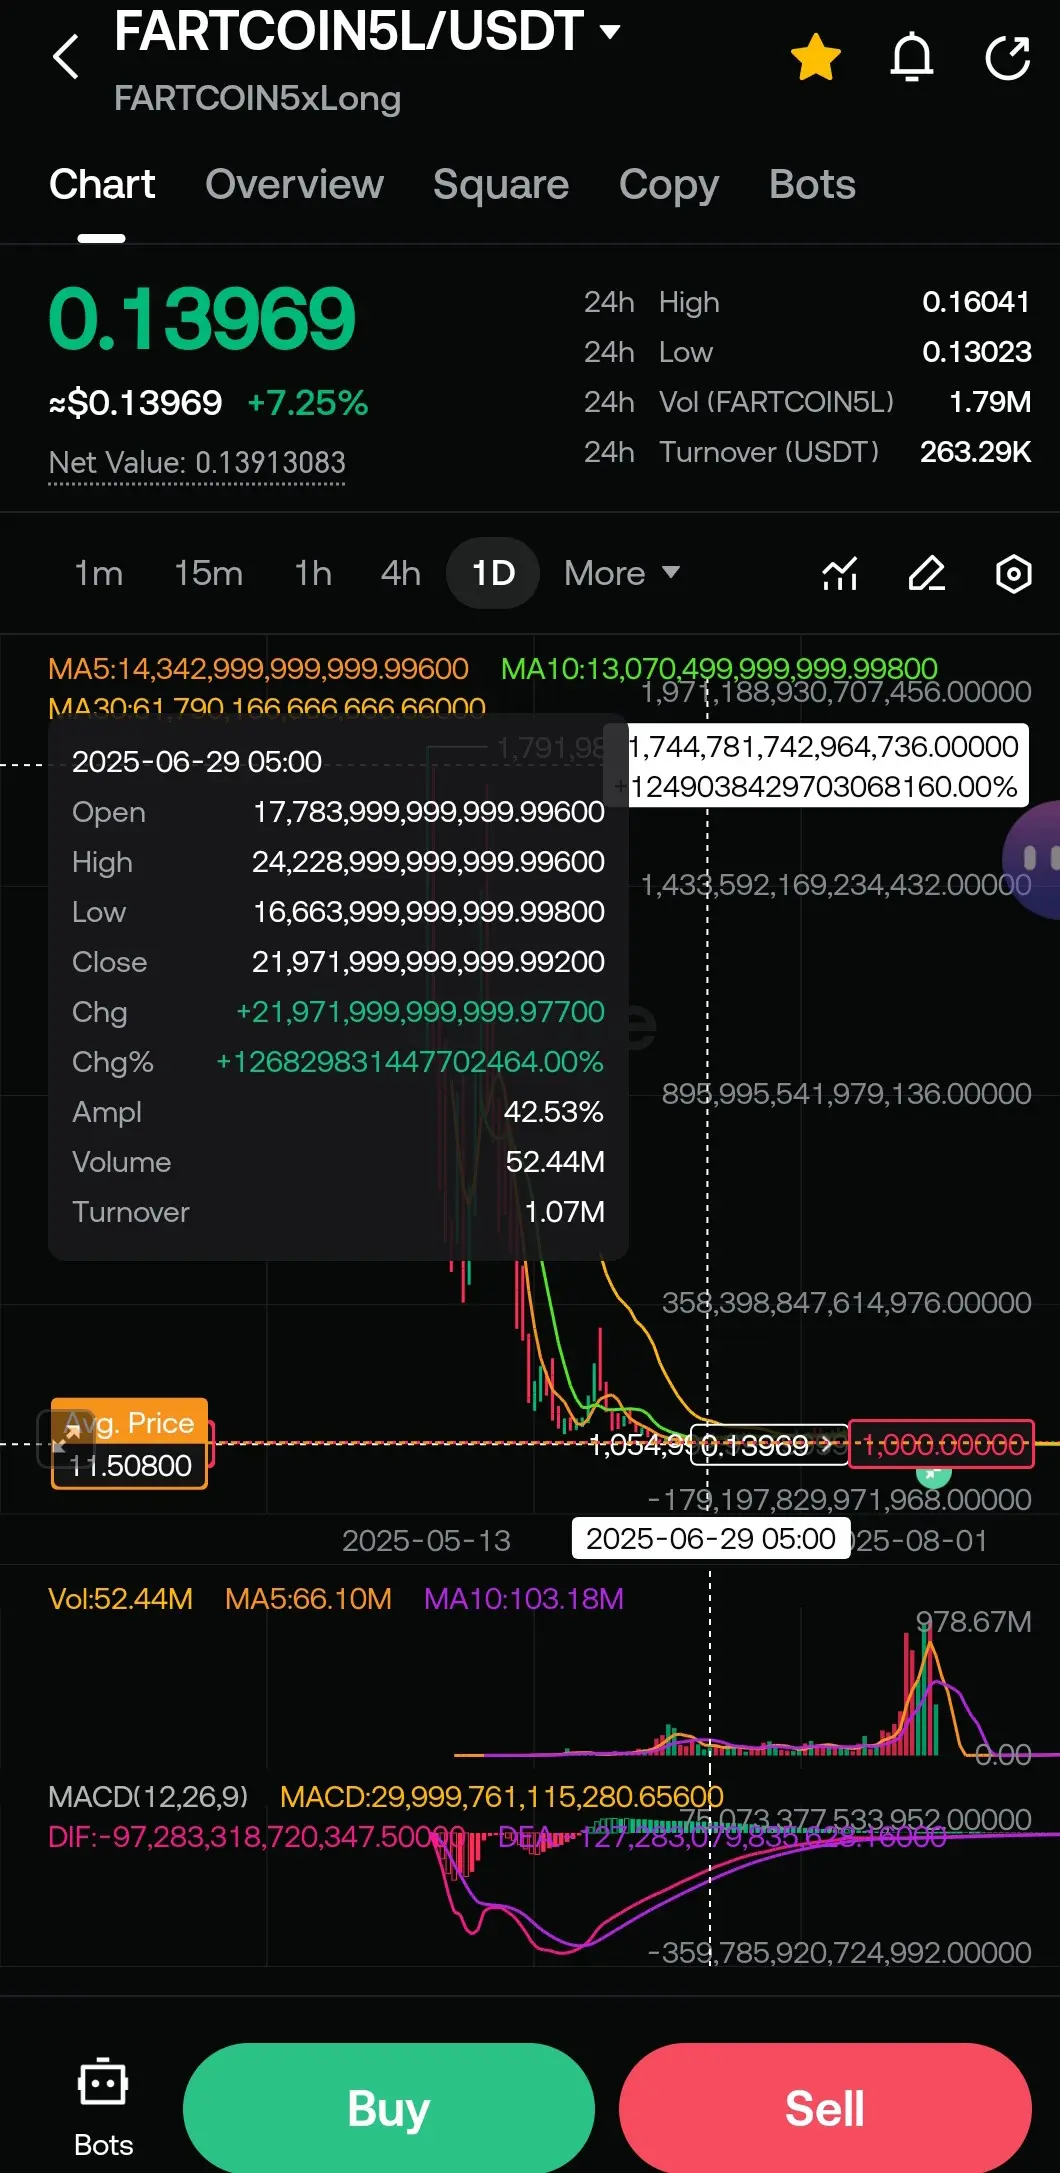Open chart settings hexagon icon

1014,574
